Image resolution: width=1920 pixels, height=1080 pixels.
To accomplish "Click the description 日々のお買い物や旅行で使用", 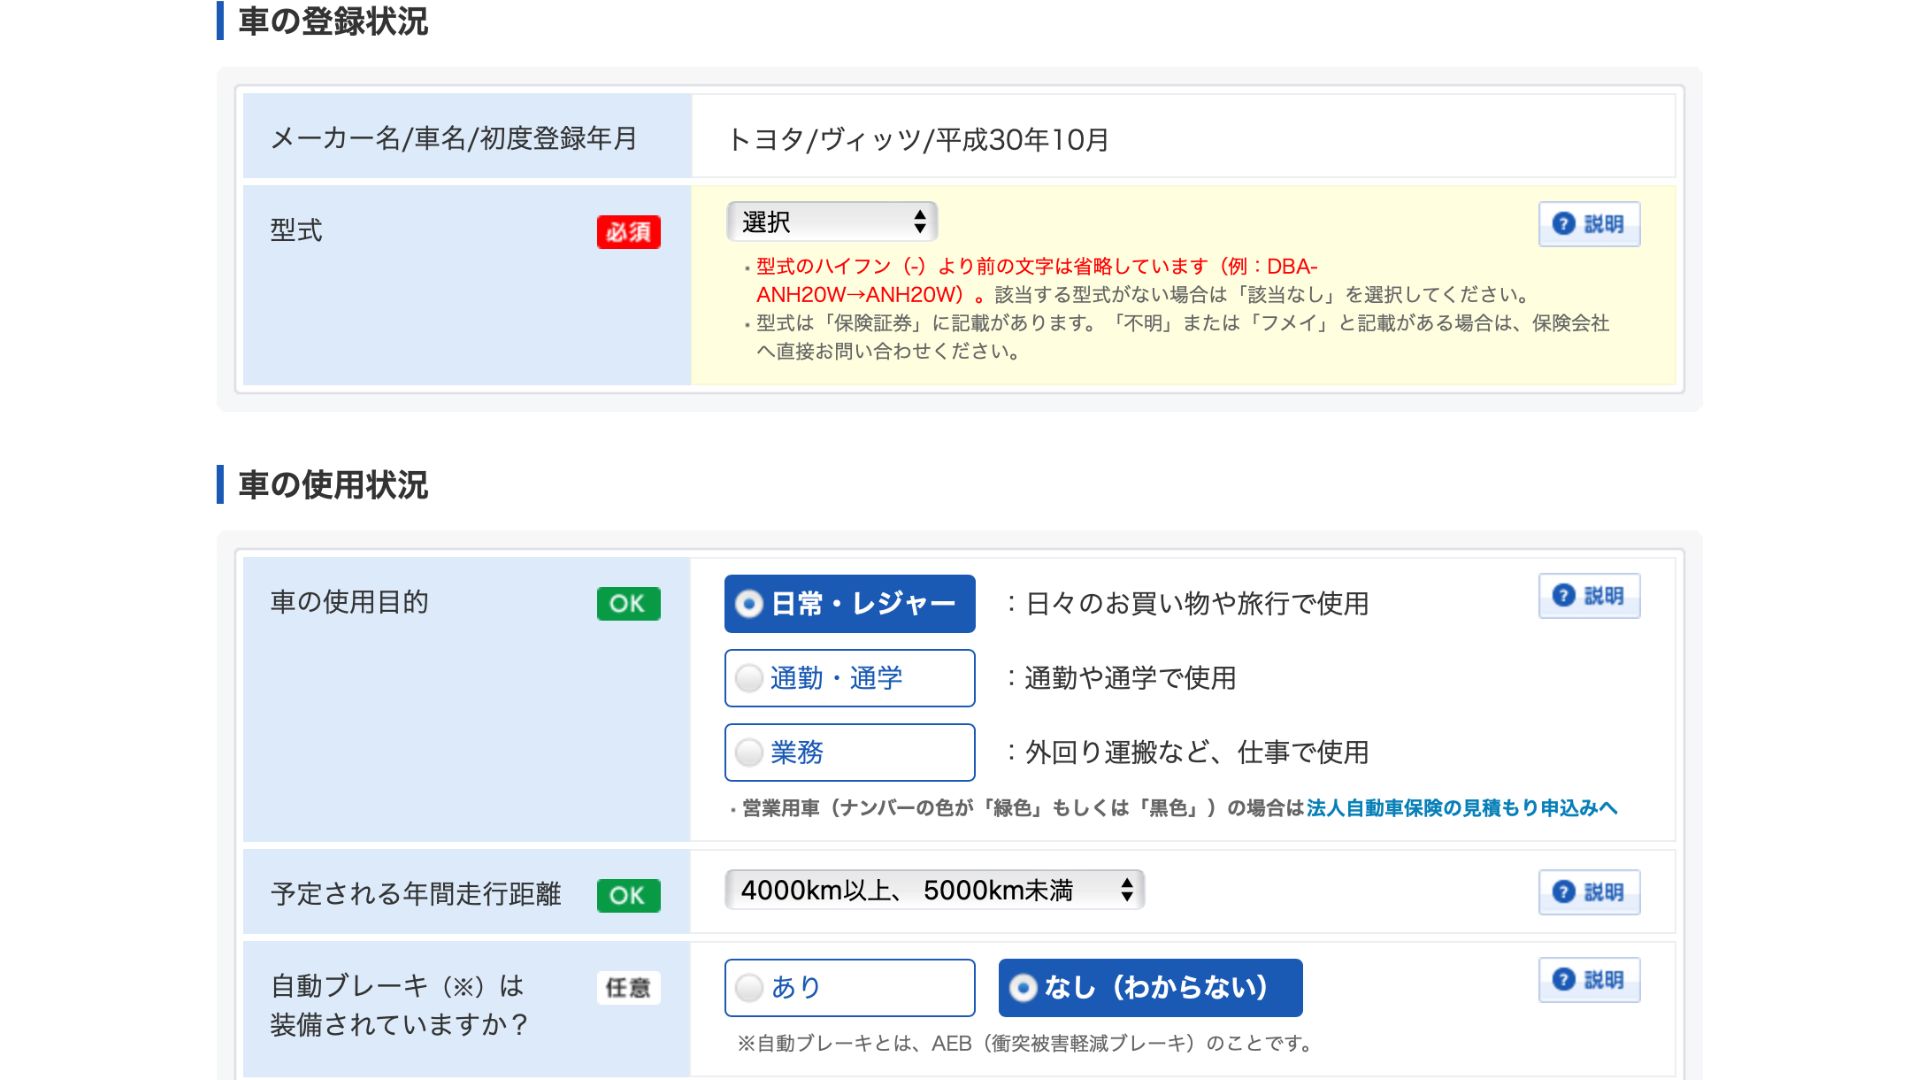I will (1197, 604).
